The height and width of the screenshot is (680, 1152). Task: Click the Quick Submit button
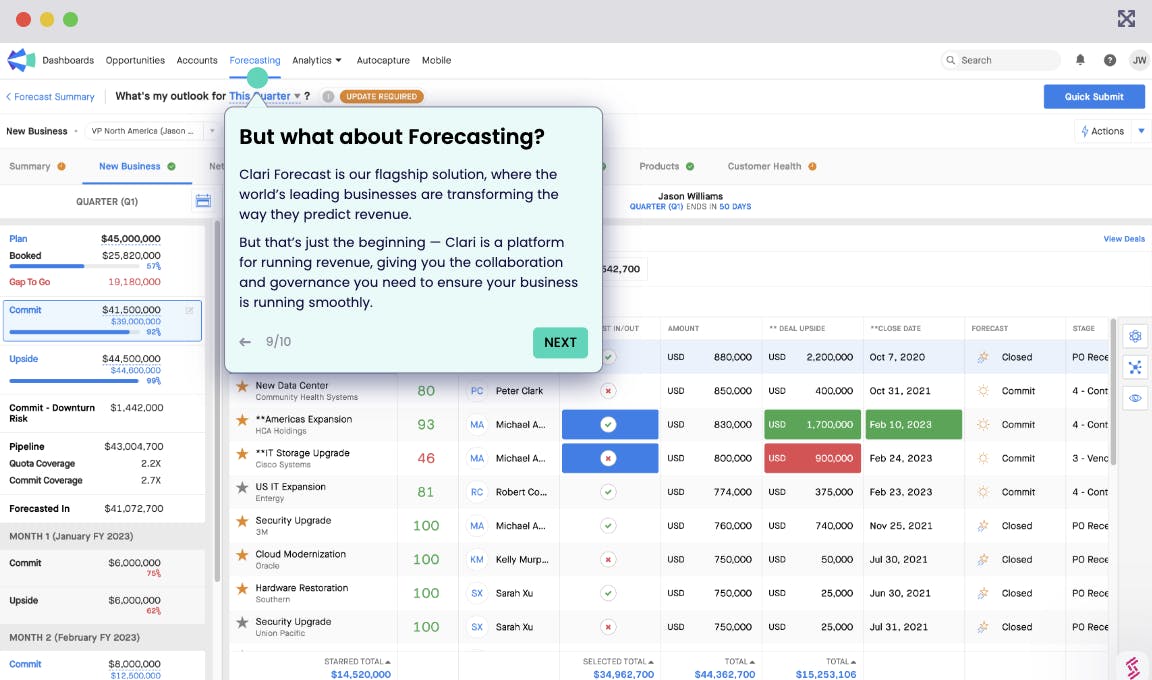1094,96
